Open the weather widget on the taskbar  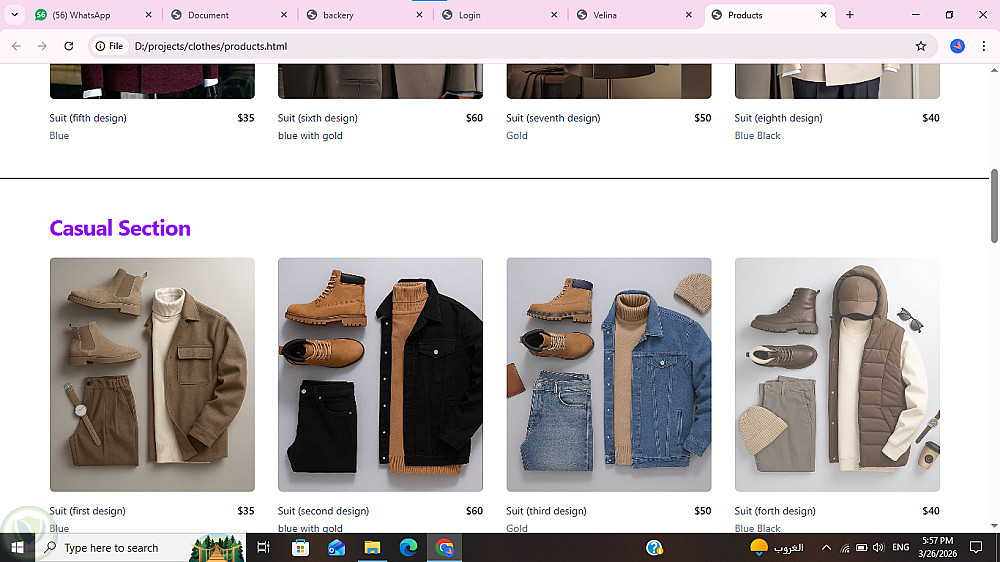[777, 547]
